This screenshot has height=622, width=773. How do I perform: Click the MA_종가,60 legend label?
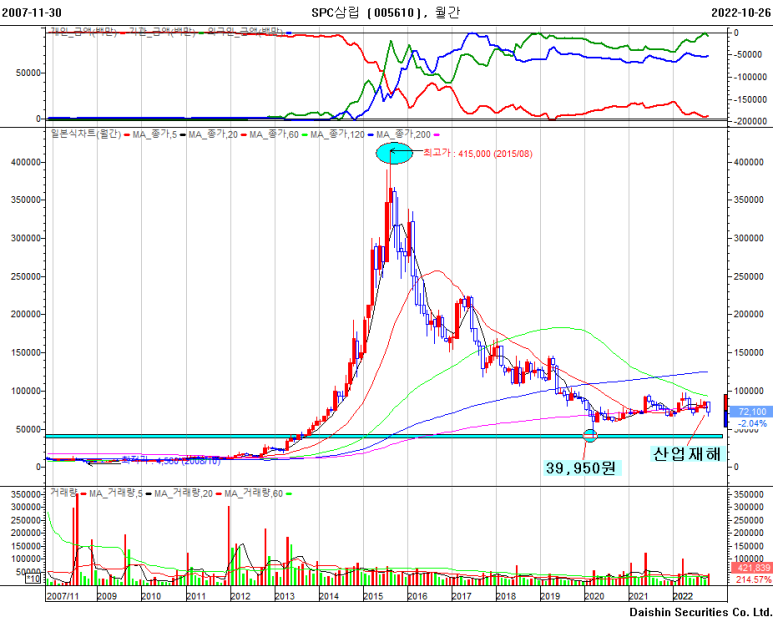pos(274,134)
